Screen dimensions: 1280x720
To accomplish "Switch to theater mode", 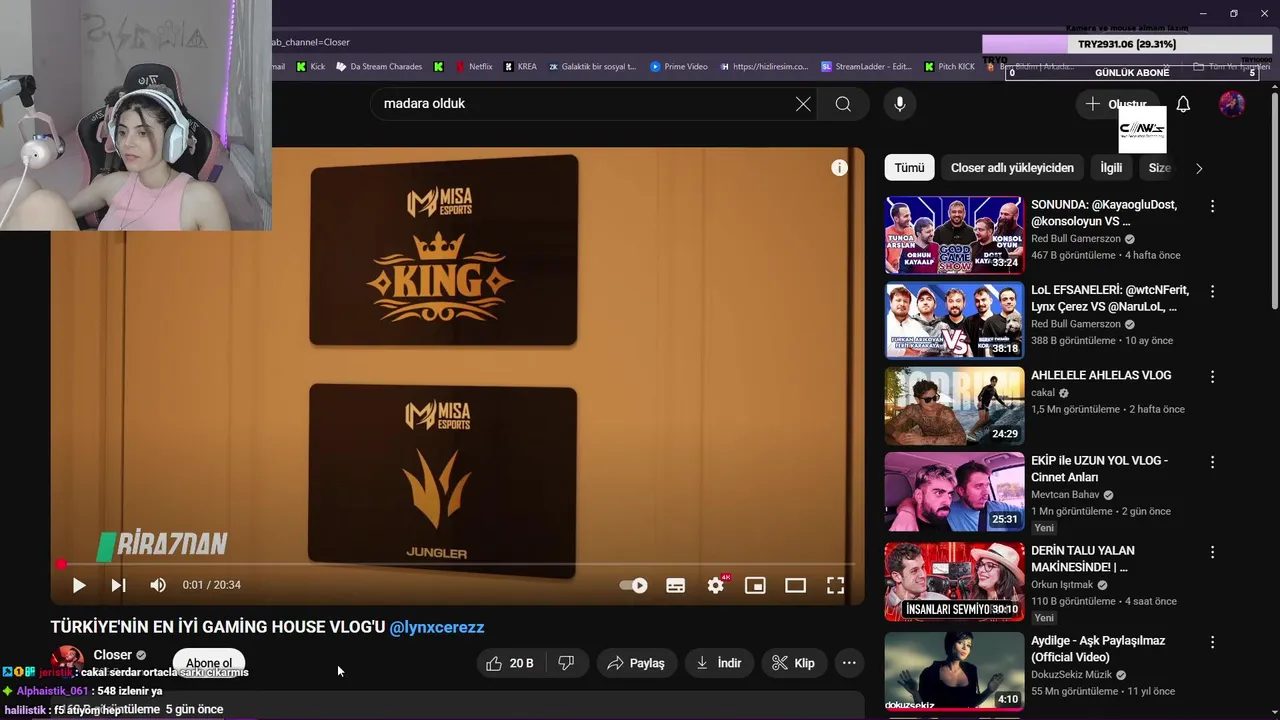I will pos(795,585).
